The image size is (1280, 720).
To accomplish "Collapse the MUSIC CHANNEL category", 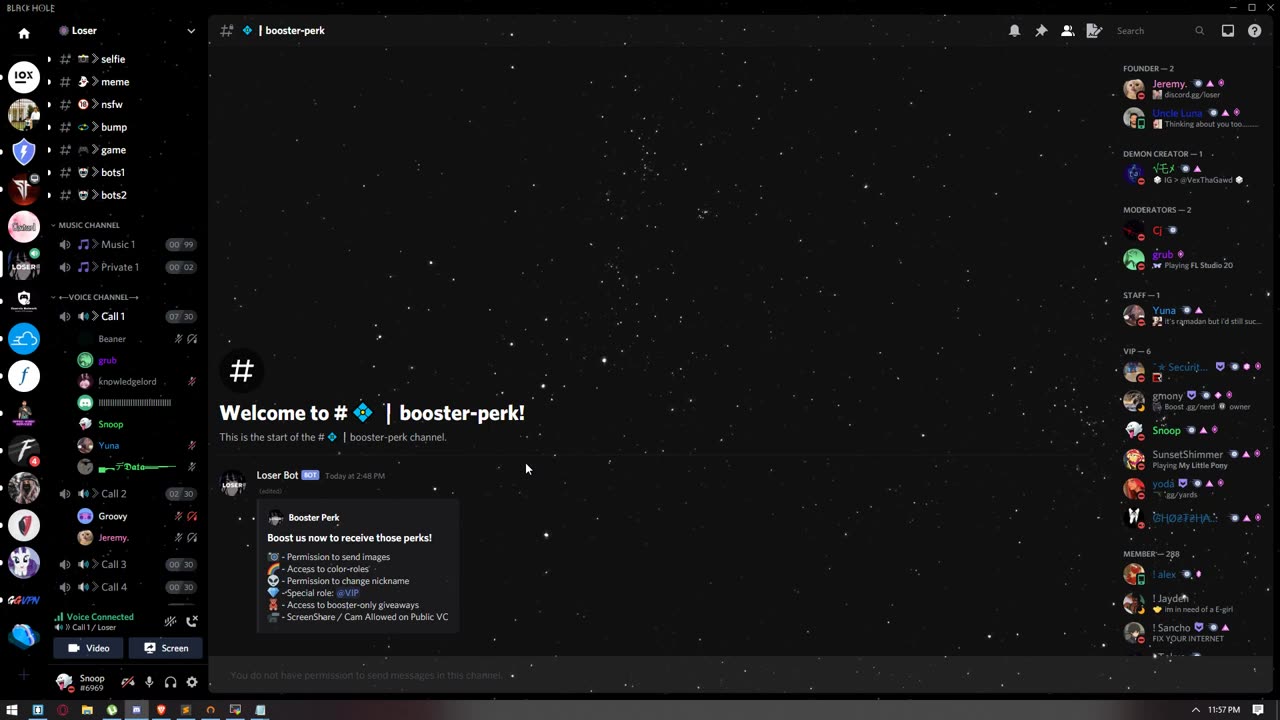I will [x=88, y=225].
